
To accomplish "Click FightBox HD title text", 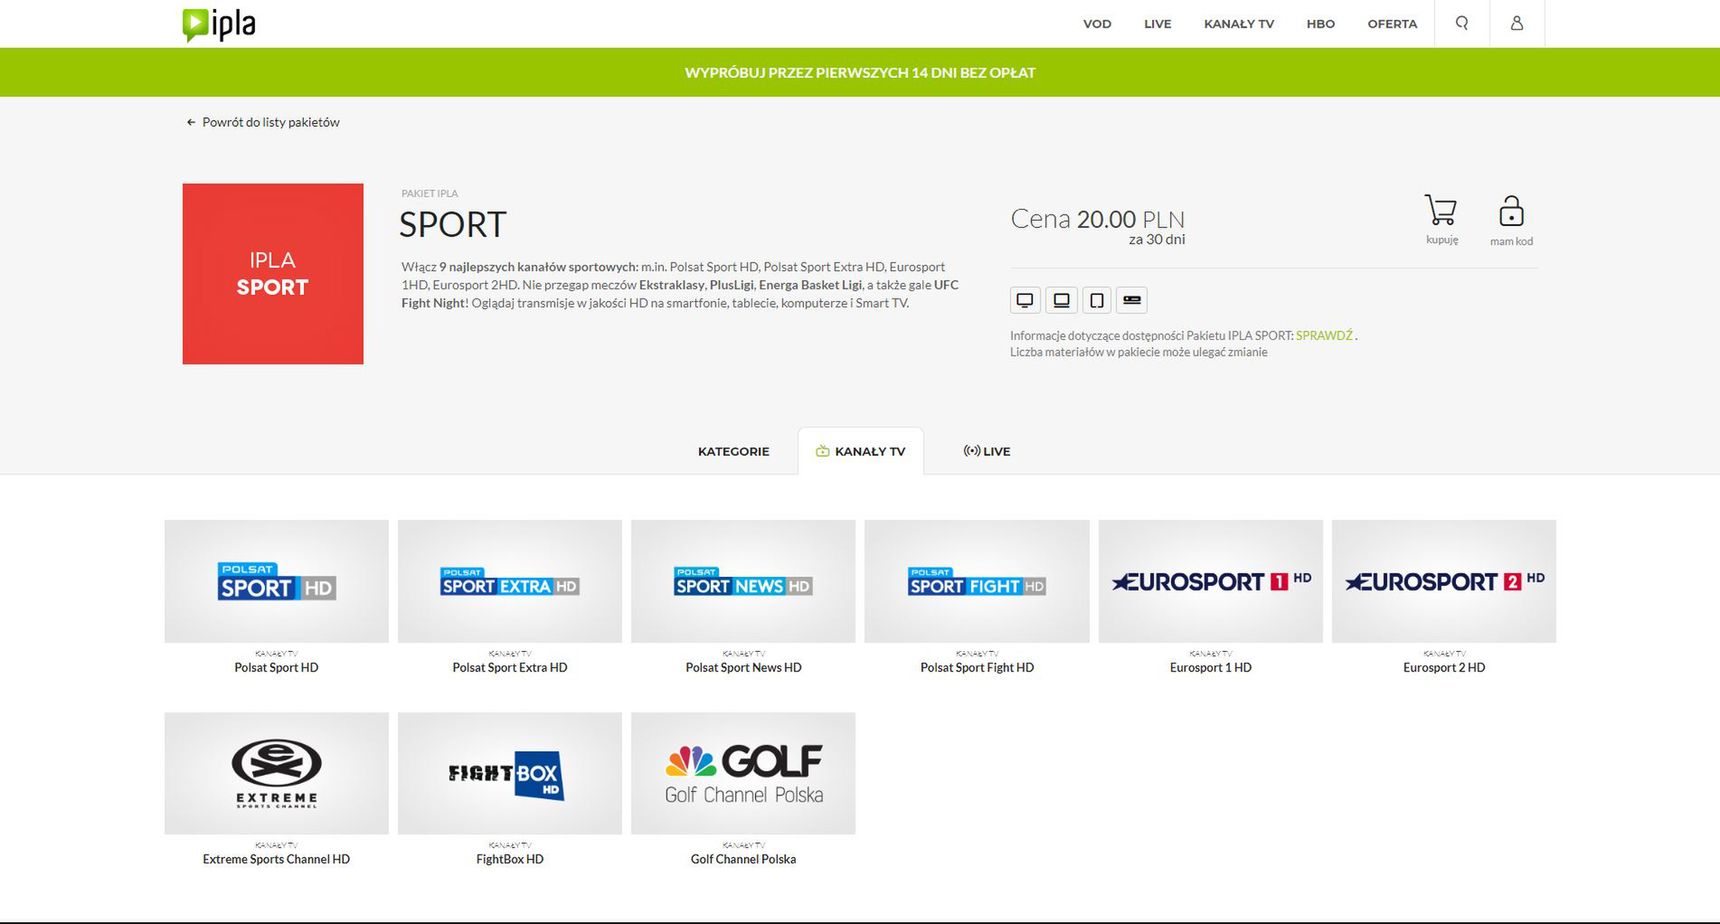I will [x=510, y=859].
